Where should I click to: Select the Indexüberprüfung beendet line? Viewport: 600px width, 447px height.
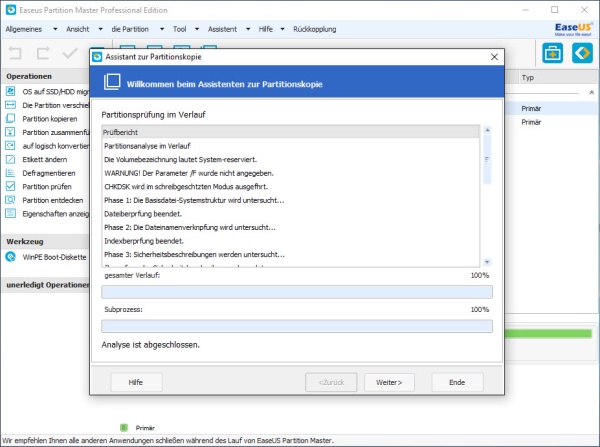(x=144, y=241)
